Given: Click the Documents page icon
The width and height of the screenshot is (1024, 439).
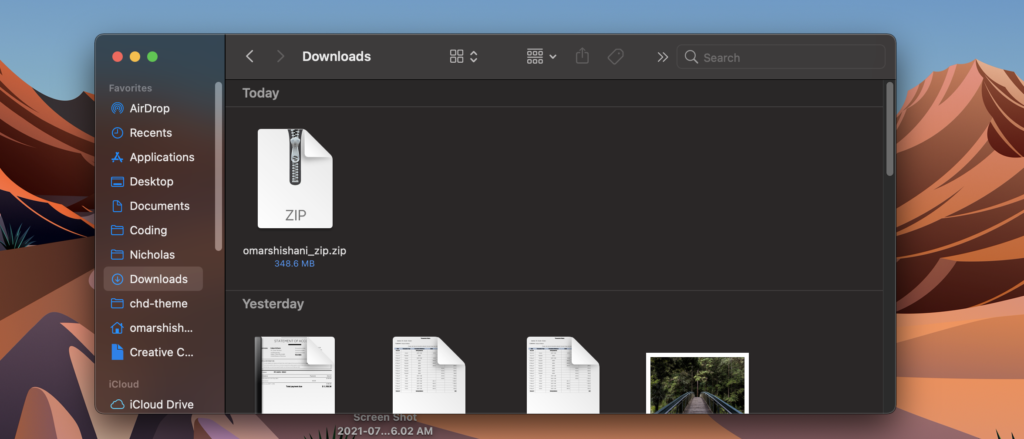Looking at the screenshot, I should click(118, 206).
